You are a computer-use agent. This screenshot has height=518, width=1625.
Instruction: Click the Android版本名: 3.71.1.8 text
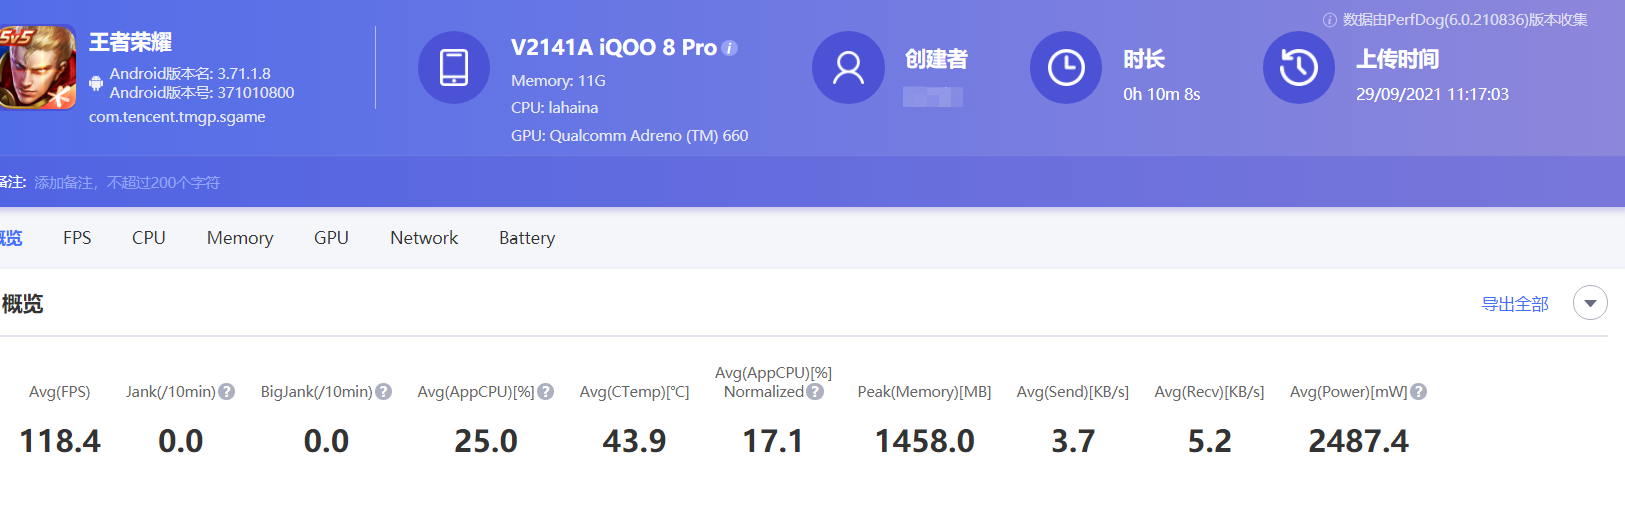pos(190,74)
